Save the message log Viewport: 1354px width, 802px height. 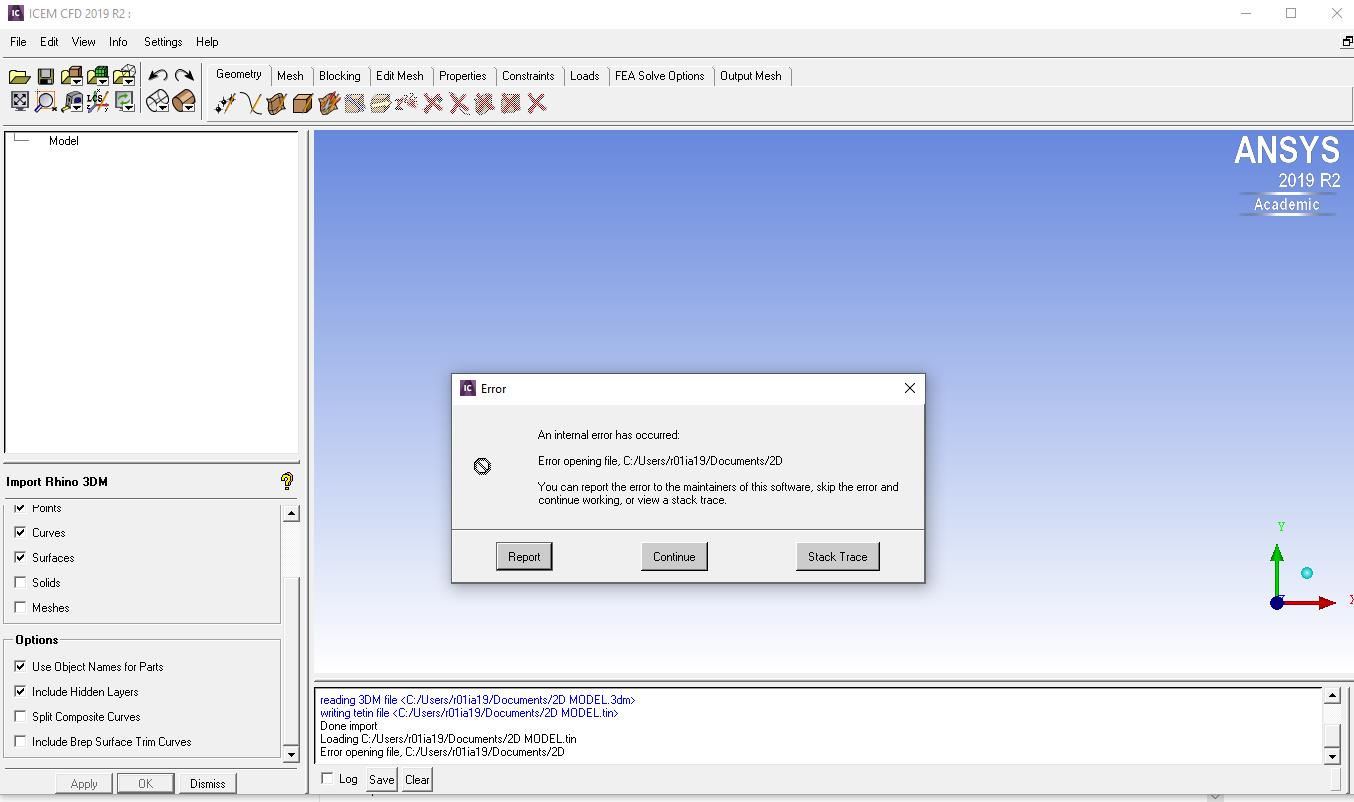pos(381,779)
